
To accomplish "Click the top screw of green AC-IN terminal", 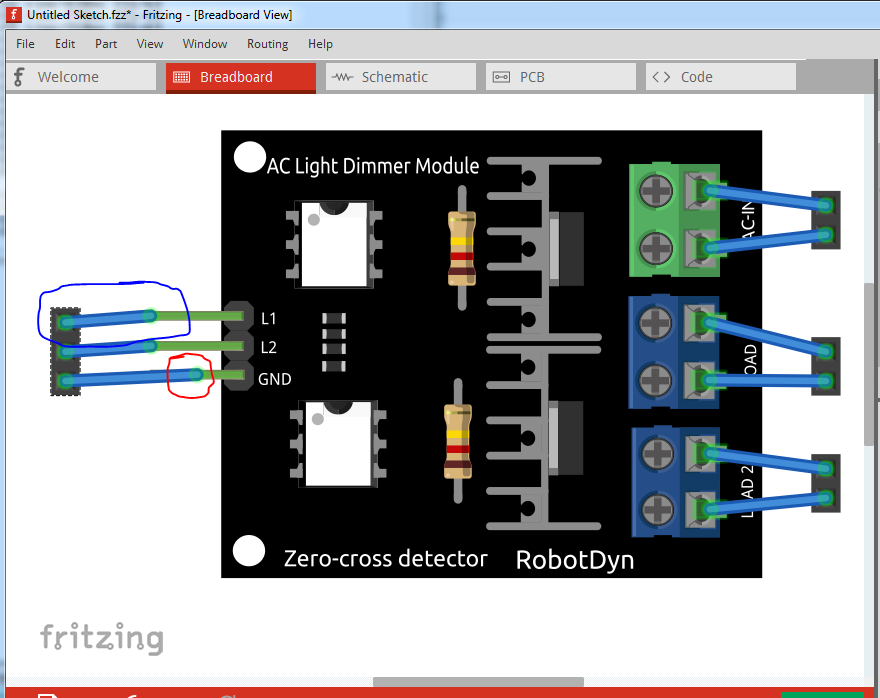I will click(x=656, y=190).
